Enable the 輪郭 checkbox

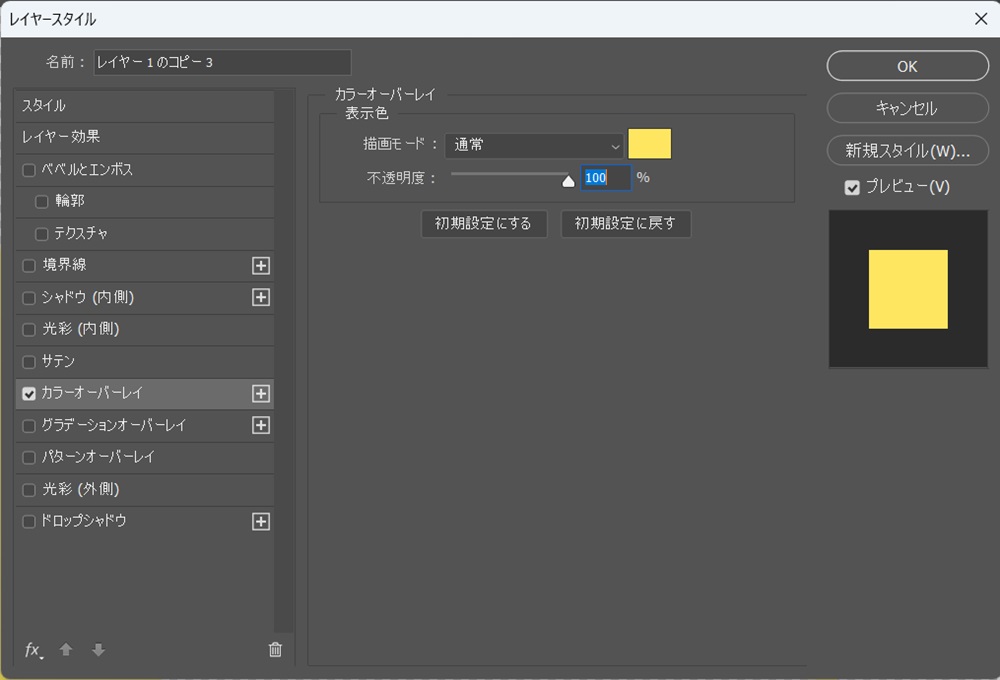41,202
